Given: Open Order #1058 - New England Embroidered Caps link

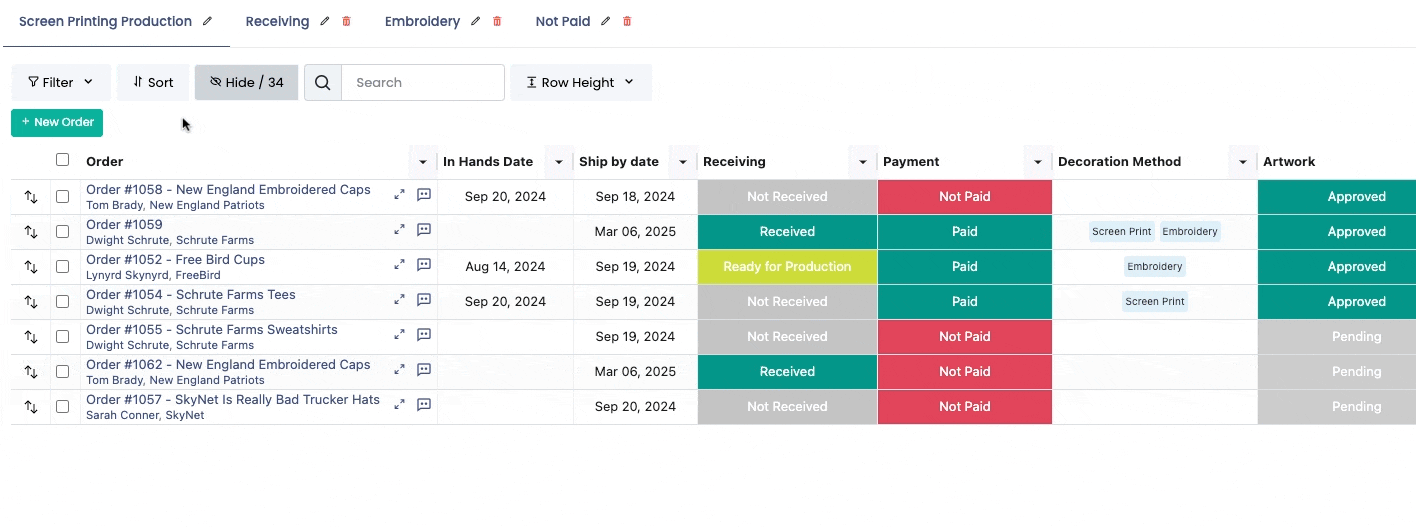Looking at the screenshot, I should 228,190.
